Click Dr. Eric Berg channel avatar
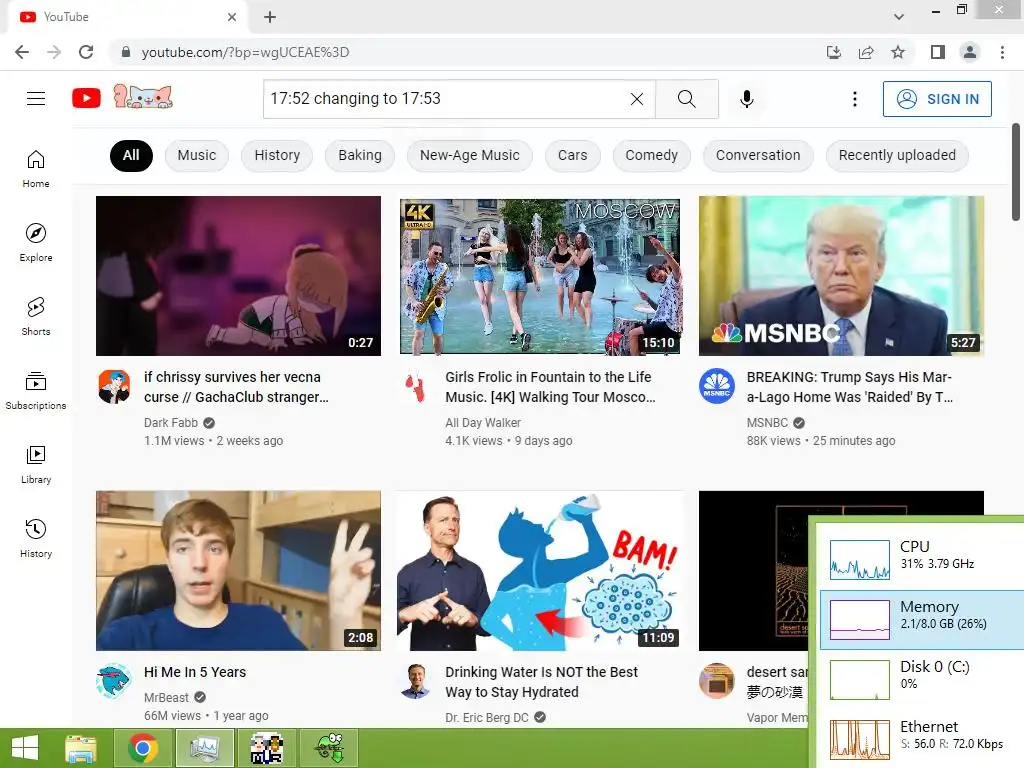 pyautogui.click(x=415, y=681)
